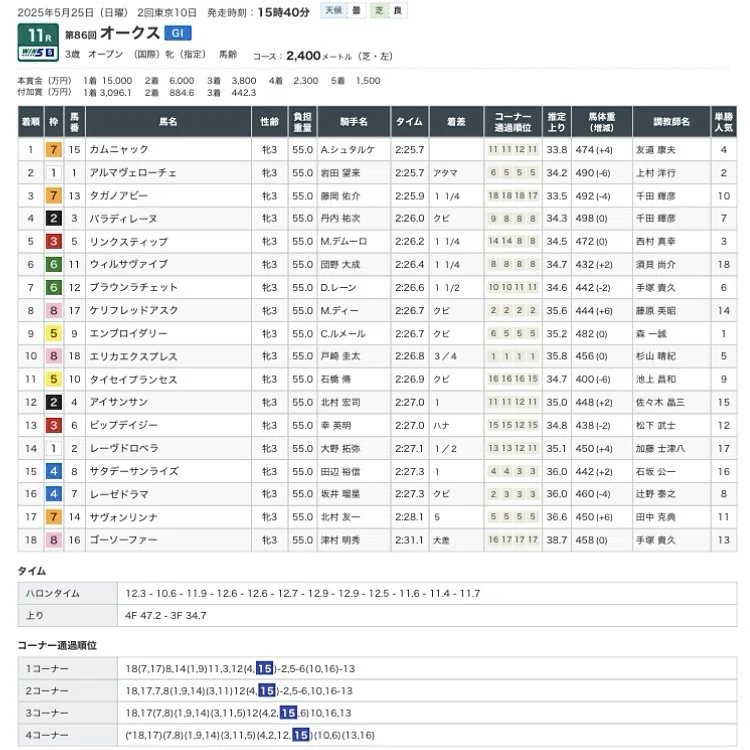750x750 pixels.
Task: Click orange frame 7 box in カムニャック row
Action: click(x=54, y=150)
